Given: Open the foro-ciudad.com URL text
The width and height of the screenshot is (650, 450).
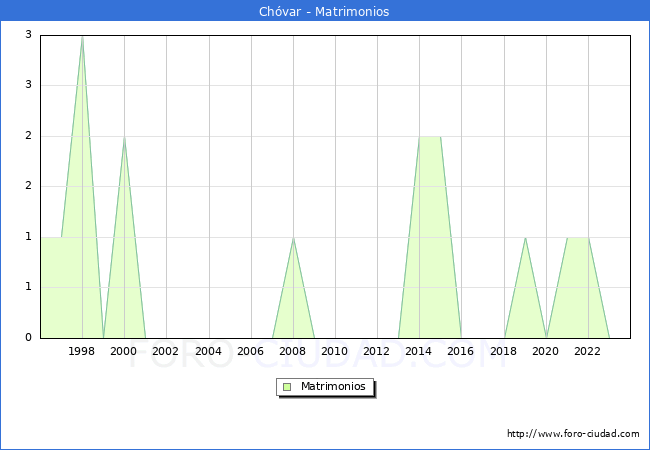Looking at the screenshot, I should point(573,434).
